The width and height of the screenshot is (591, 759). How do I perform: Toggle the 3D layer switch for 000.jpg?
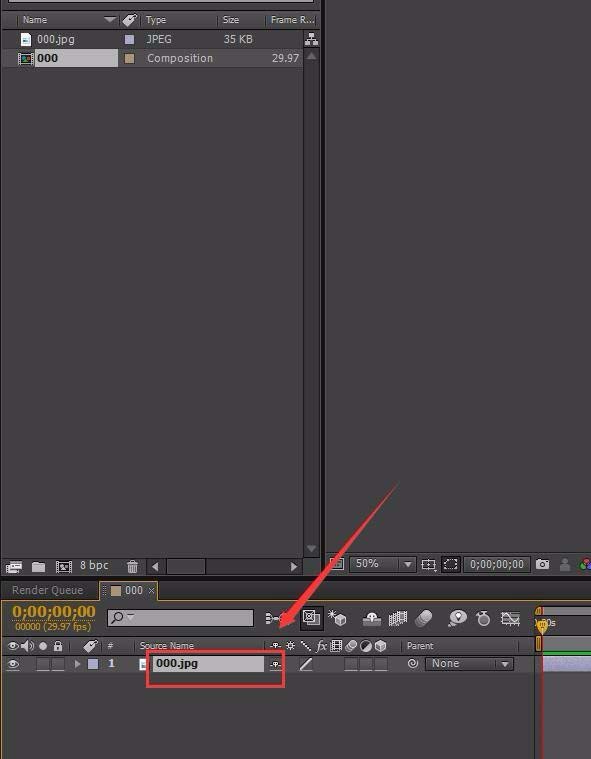tap(381, 664)
